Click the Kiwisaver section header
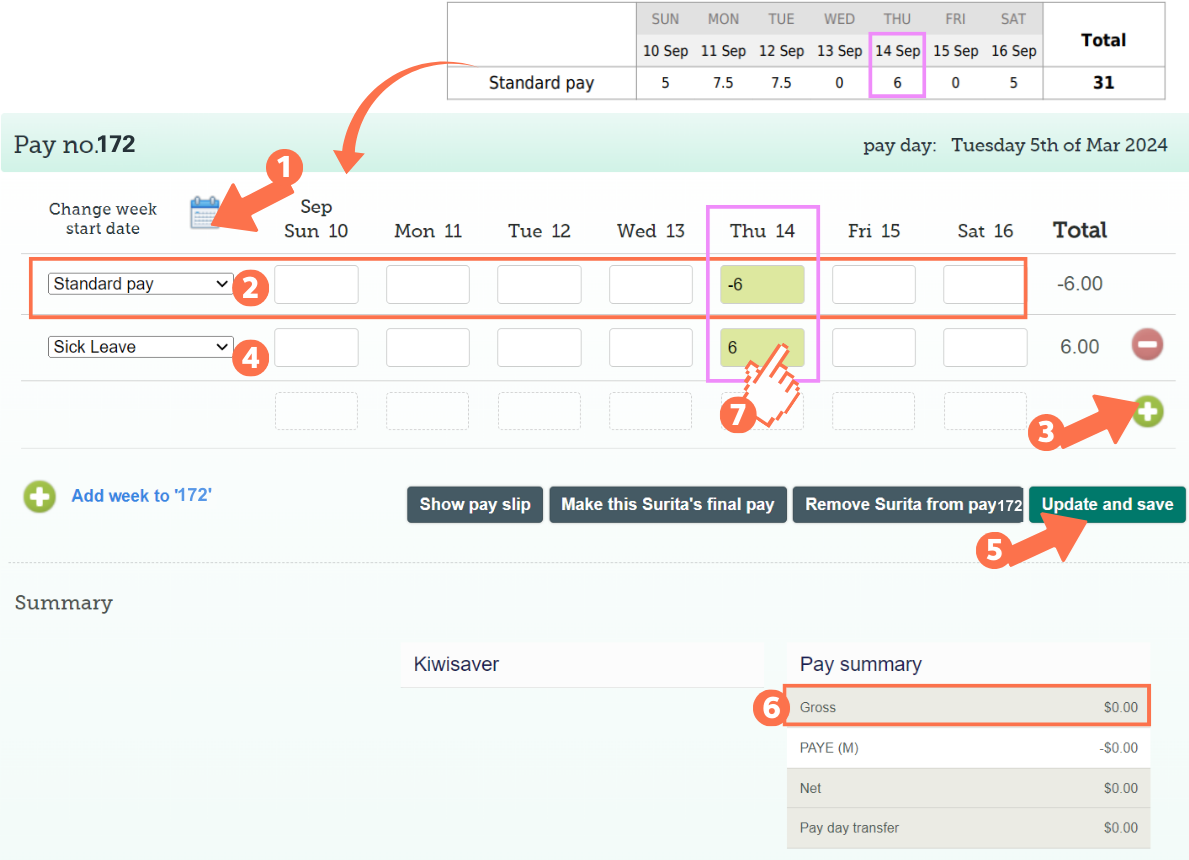Image resolution: width=1189 pixels, height=860 pixels. pos(457,663)
